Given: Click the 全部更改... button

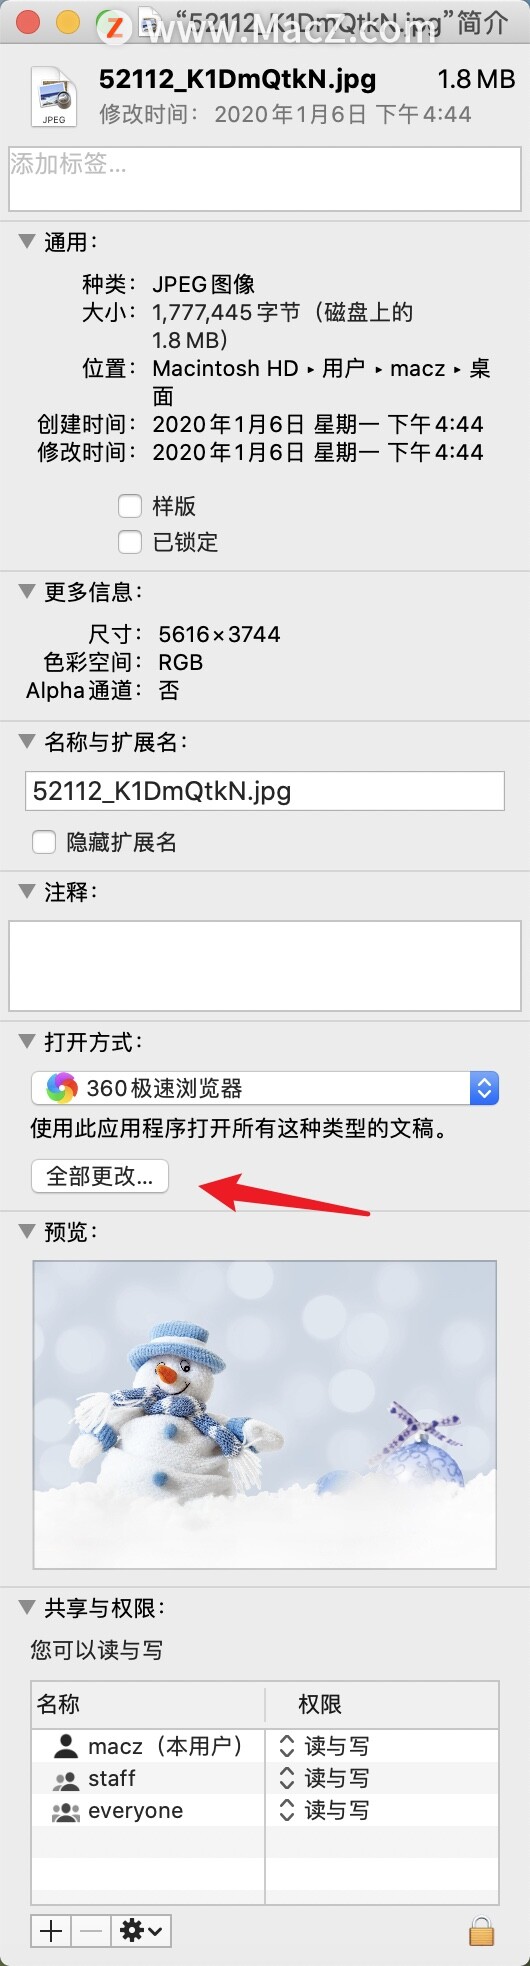Looking at the screenshot, I should click(100, 1176).
